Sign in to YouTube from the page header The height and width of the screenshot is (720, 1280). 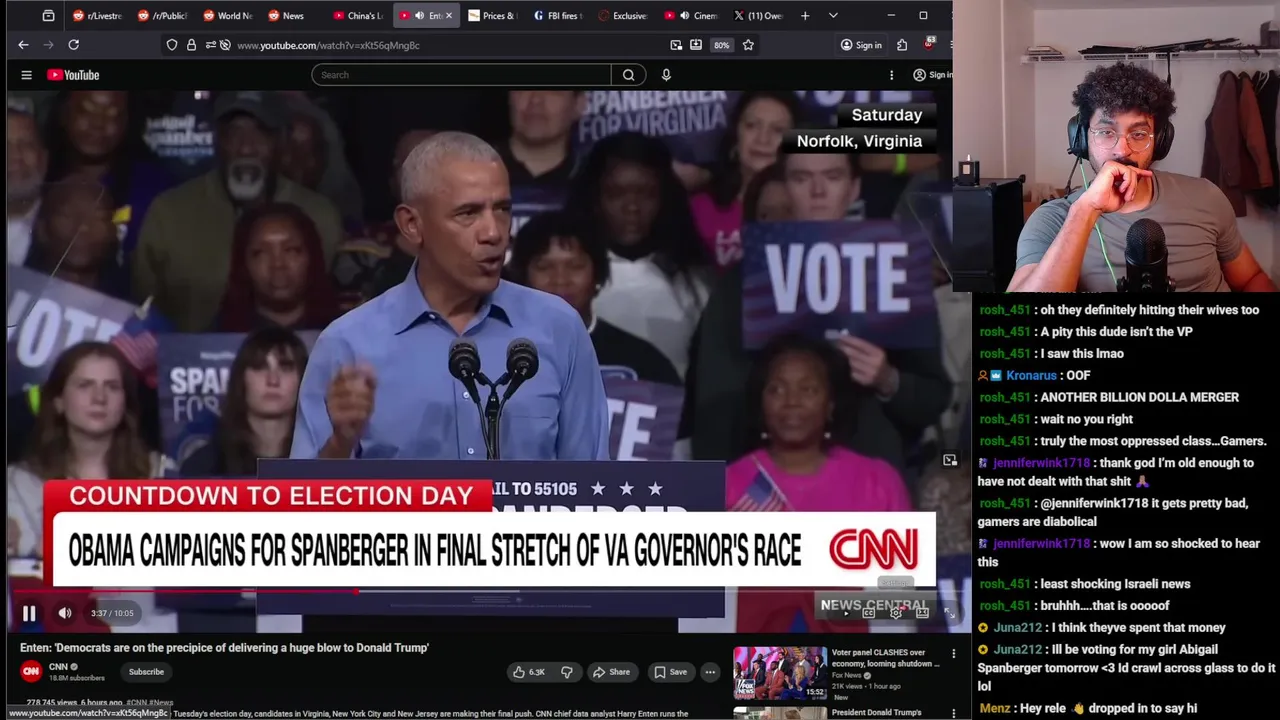(932, 75)
